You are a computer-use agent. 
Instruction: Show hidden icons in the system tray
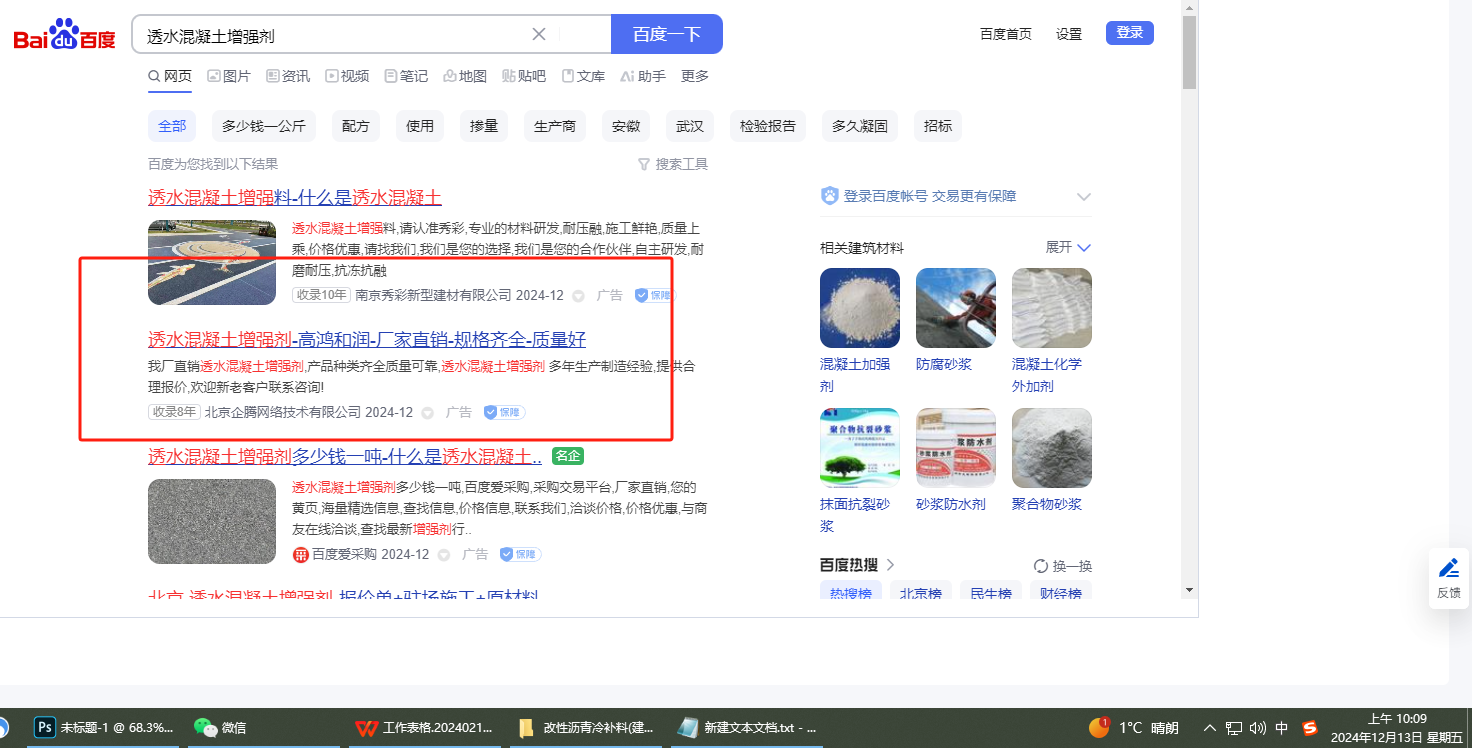point(1210,728)
